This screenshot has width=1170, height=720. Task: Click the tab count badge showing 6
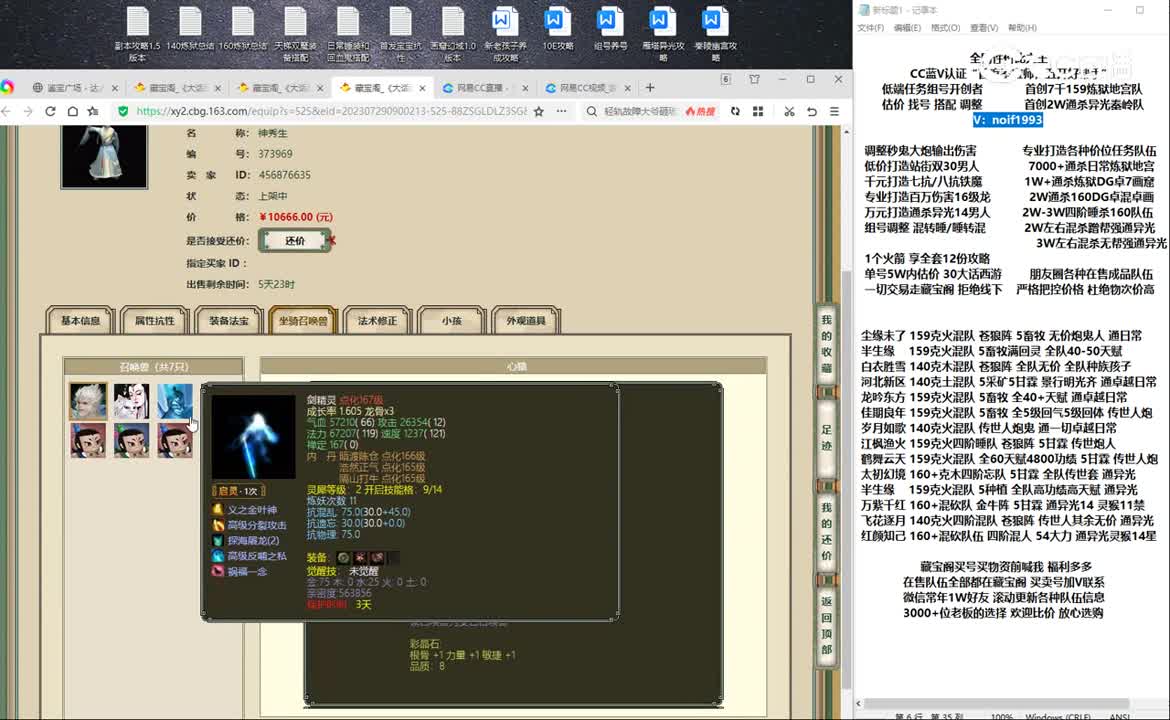pyautogui.click(x=725, y=79)
